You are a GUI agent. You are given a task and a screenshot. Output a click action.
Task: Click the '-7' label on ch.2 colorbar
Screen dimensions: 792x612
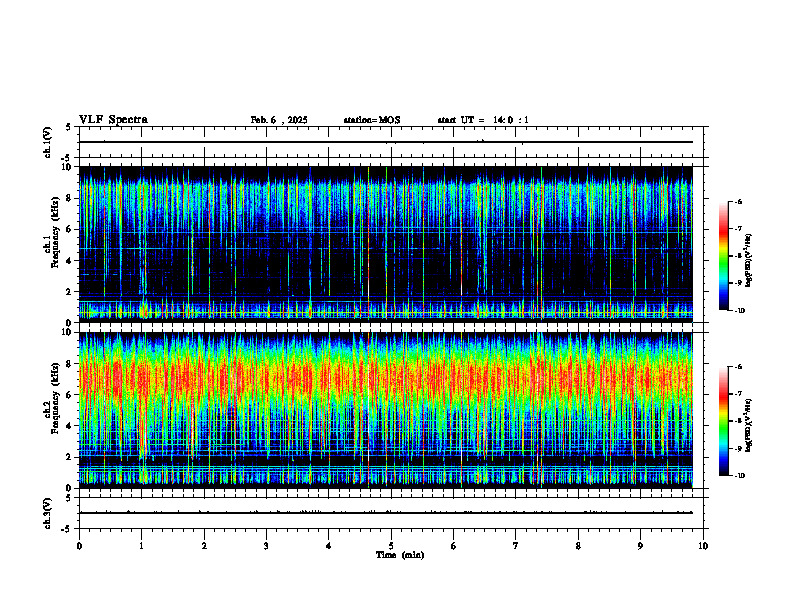tap(738, 394)
